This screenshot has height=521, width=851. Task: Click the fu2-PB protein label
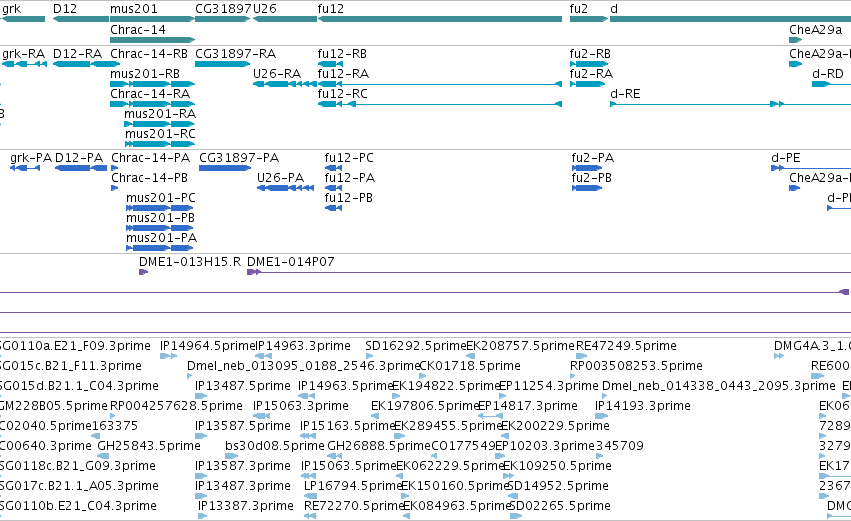[592, 178]
